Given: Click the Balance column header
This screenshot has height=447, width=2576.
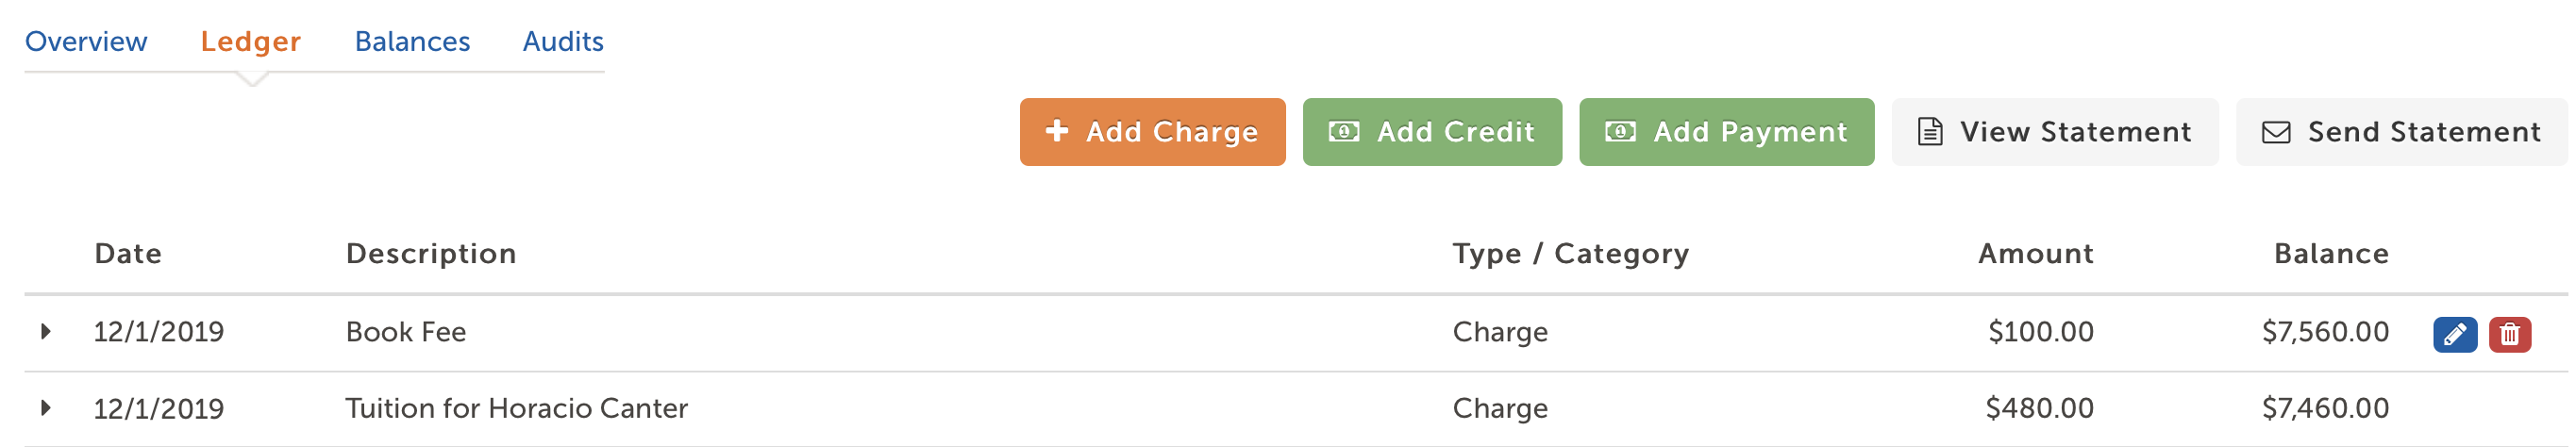Looking at the screenshot, I should (x=2331, y=254).
